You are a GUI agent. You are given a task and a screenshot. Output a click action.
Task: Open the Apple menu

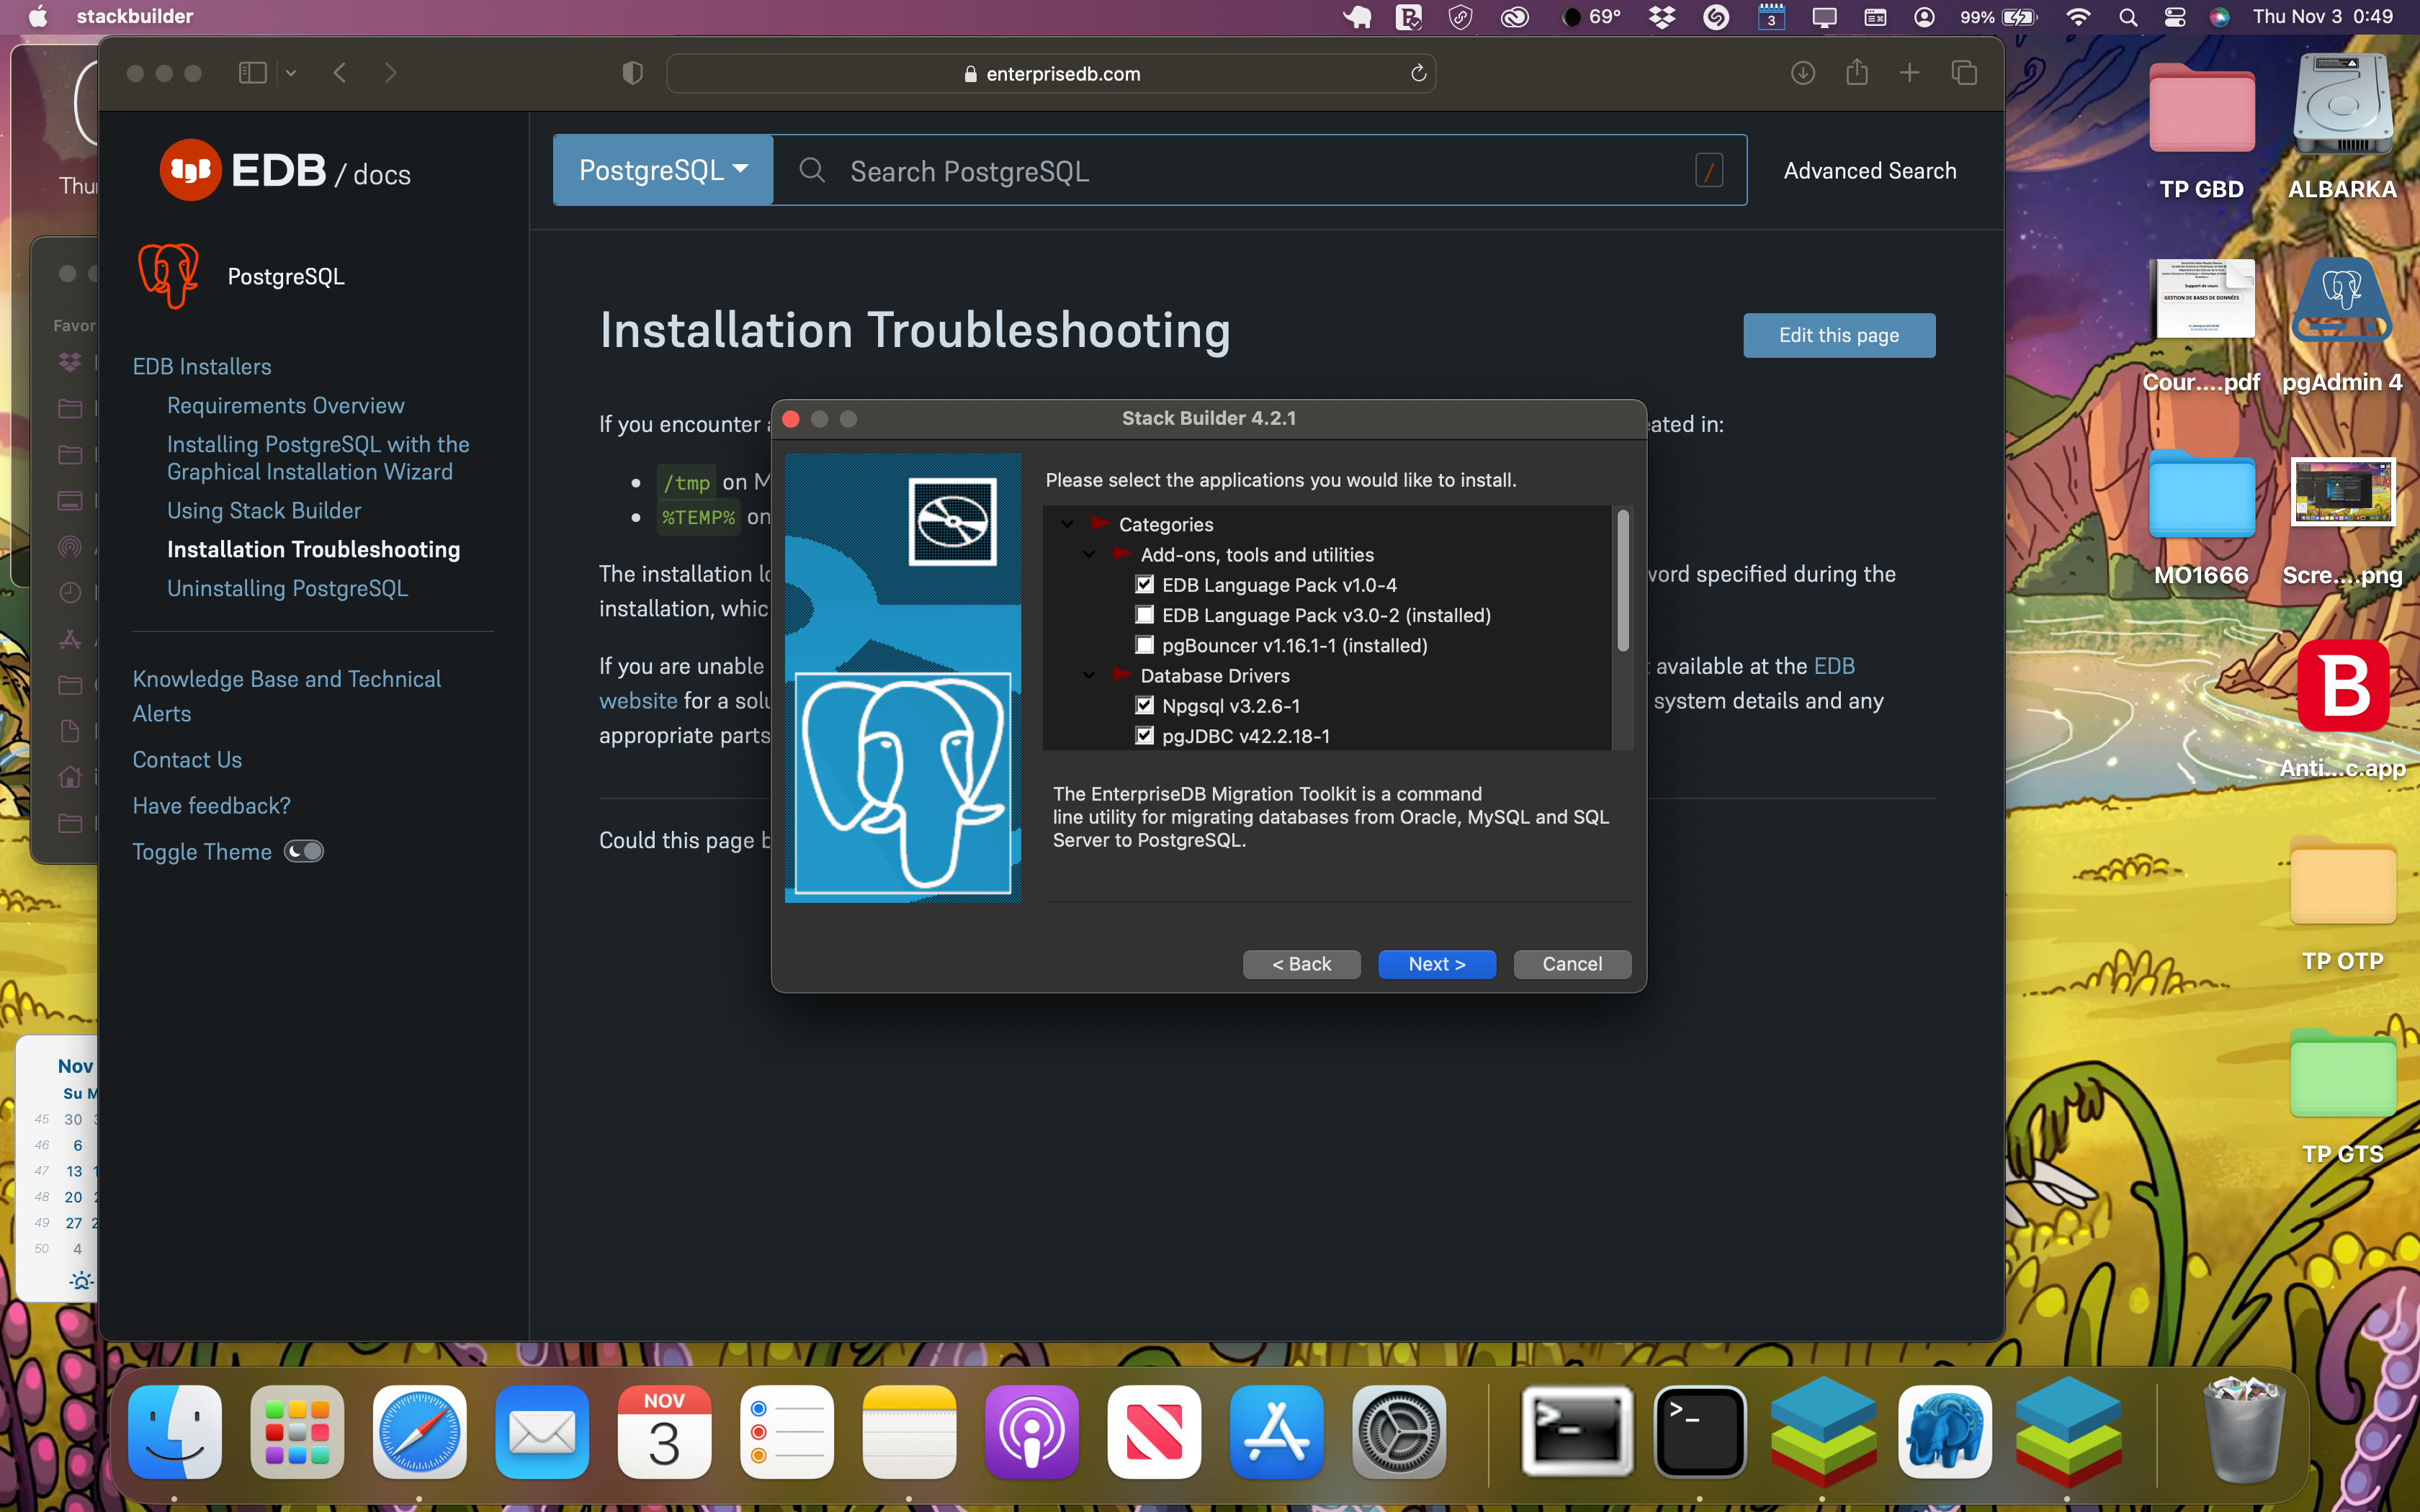pos(38,16)
